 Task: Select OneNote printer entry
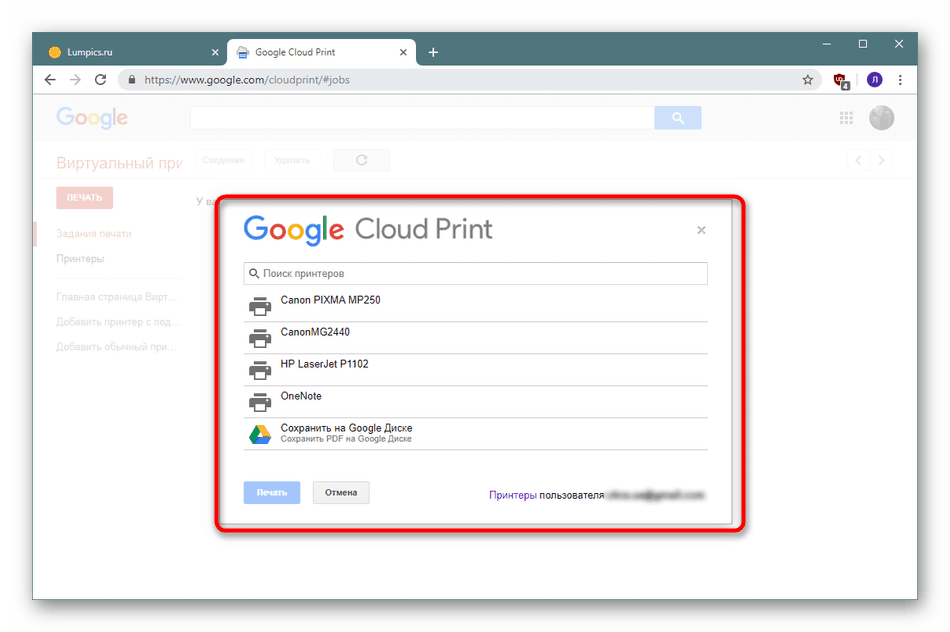[476, 402]
